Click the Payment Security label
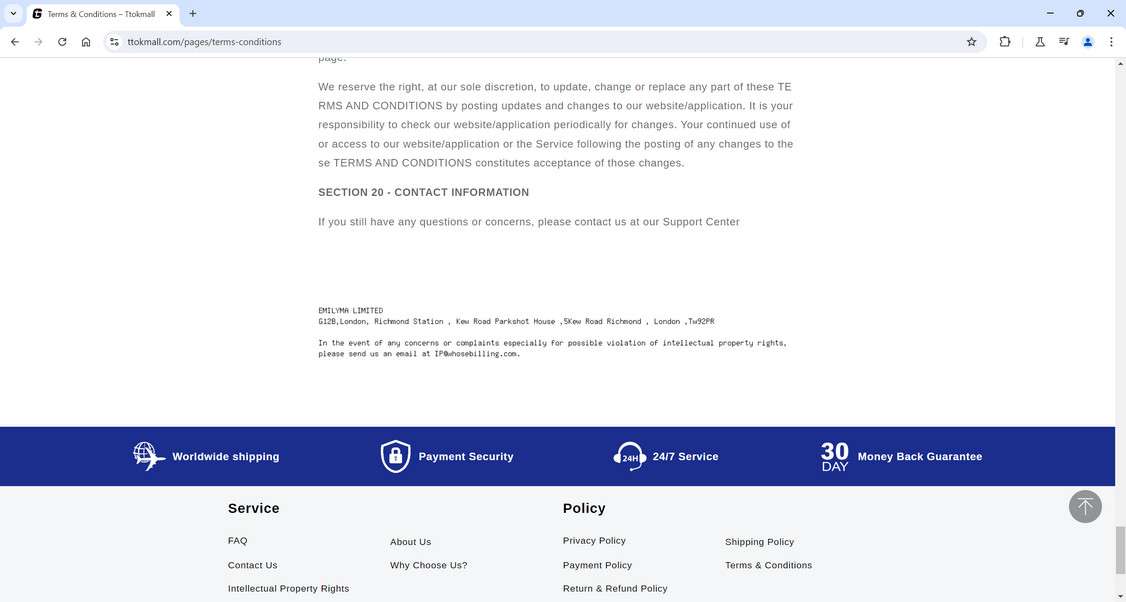The image size is (1126, 602). click(x=466, y=456)
